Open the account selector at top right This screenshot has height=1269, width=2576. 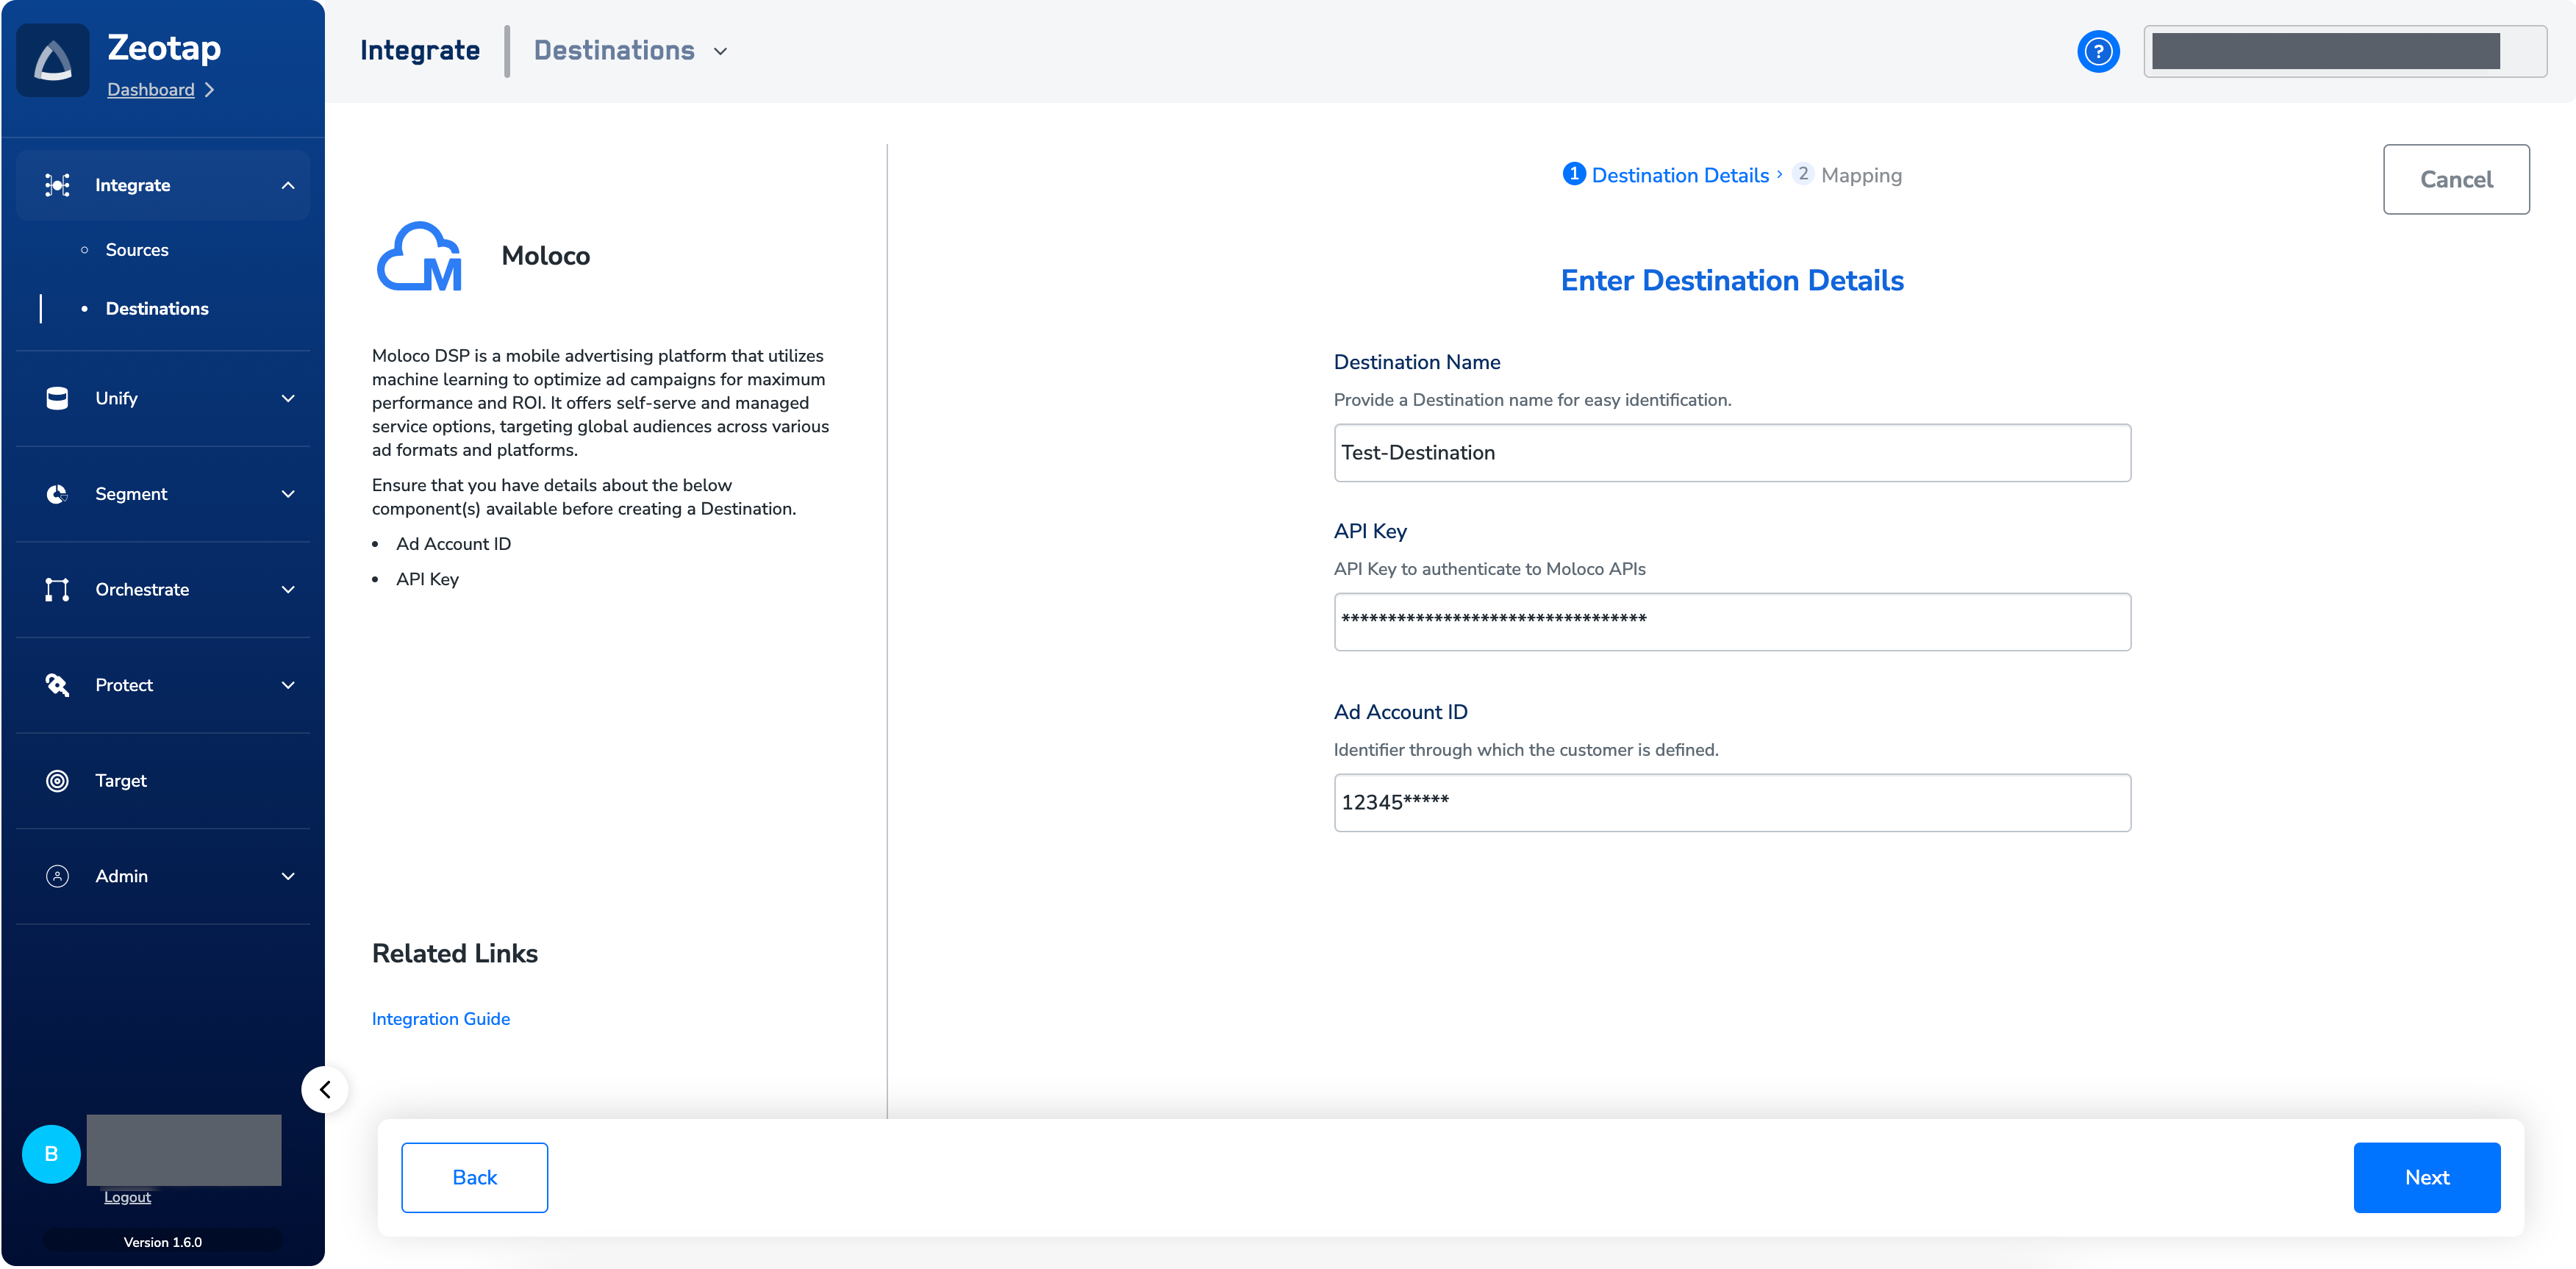click(x=2344, y=52)
